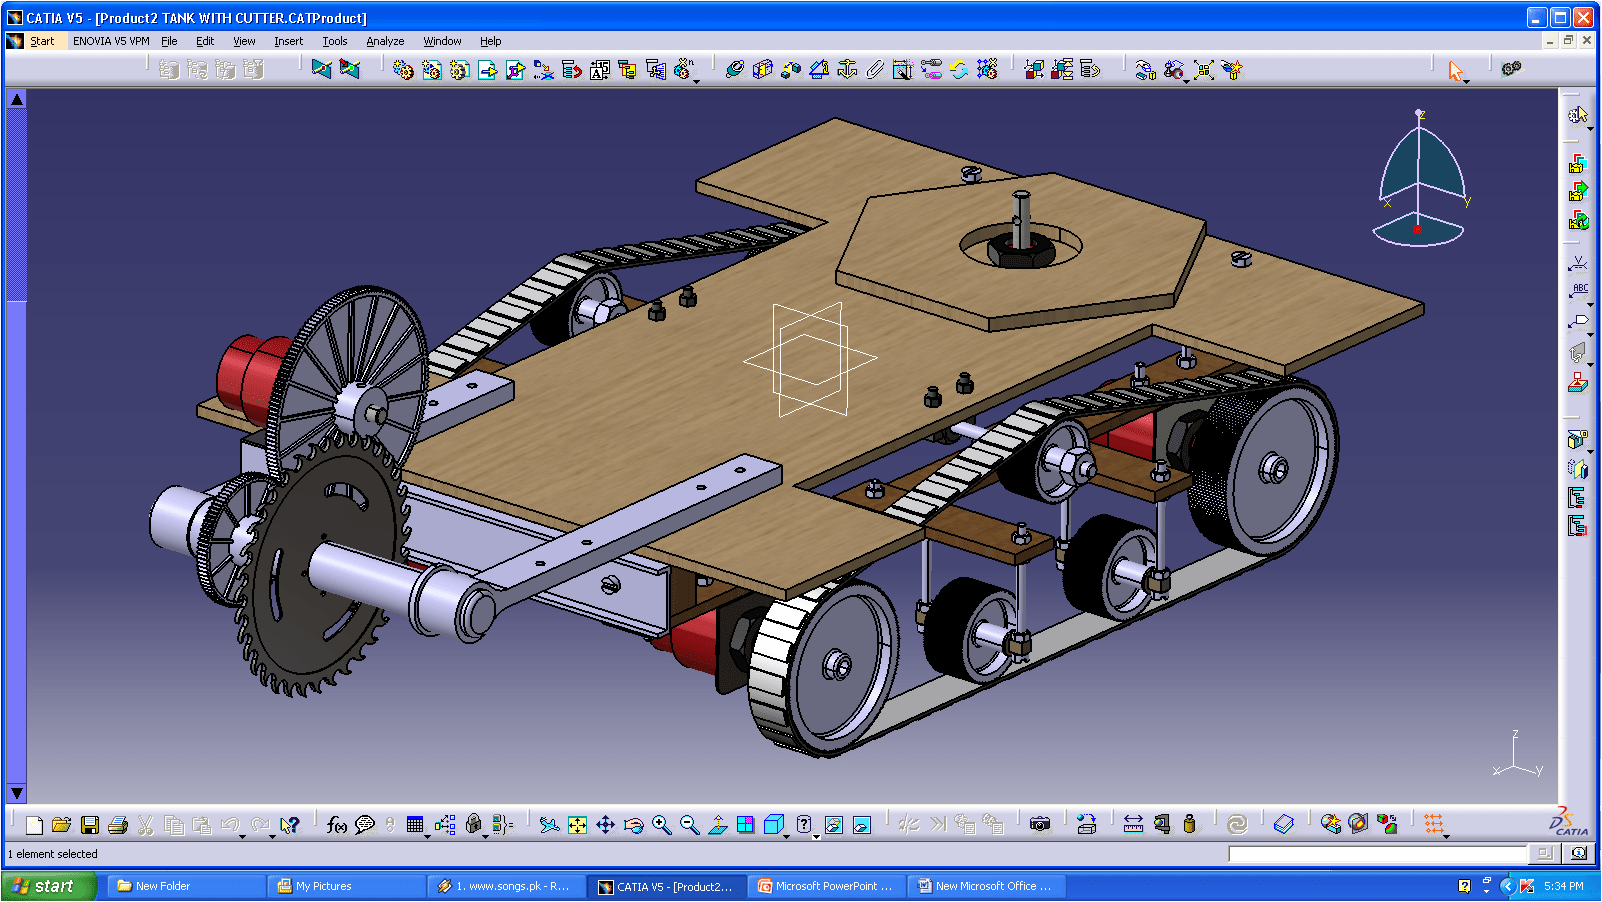Open the Formula f(x) tool
Image resolution: width=1602 pixels, height=902 pixels.
tap(336, 825)
